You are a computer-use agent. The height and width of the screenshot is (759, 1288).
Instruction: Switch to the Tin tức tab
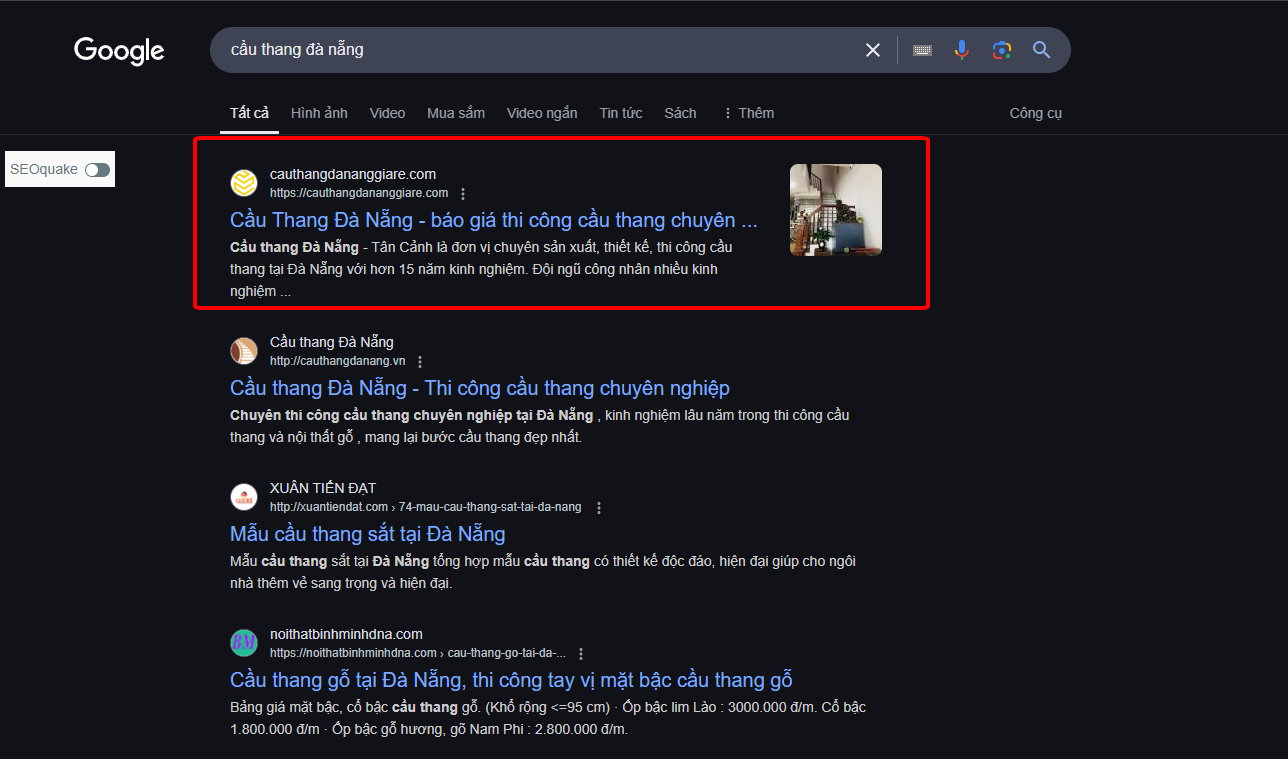(621, 113)
